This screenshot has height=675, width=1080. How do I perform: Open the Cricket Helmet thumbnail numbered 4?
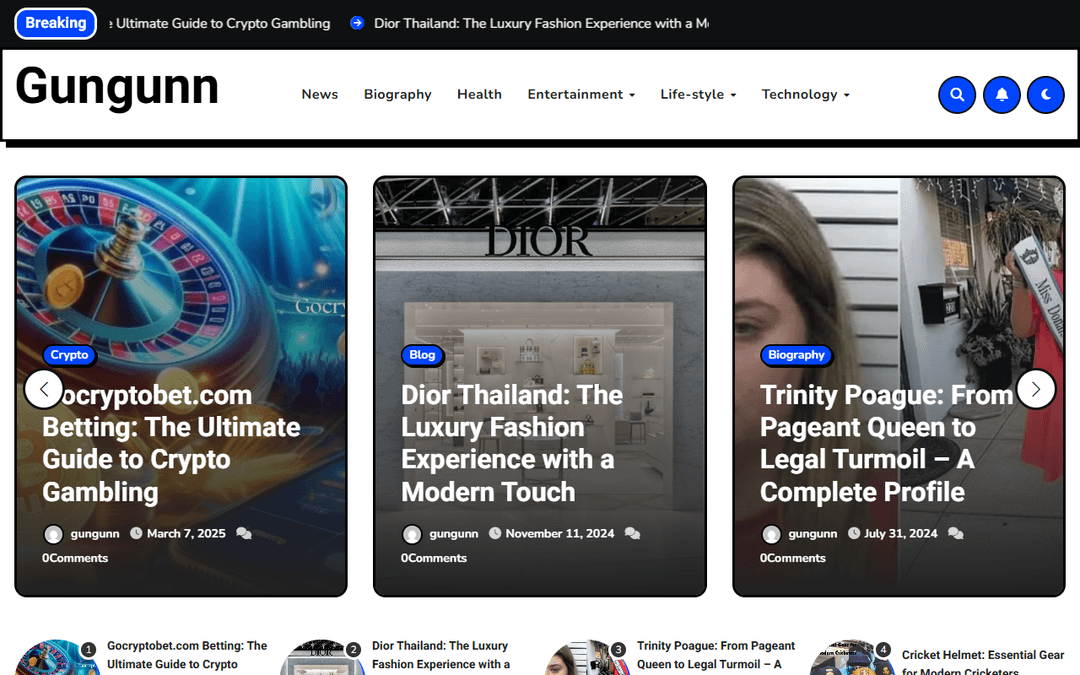tap(851, 657)
